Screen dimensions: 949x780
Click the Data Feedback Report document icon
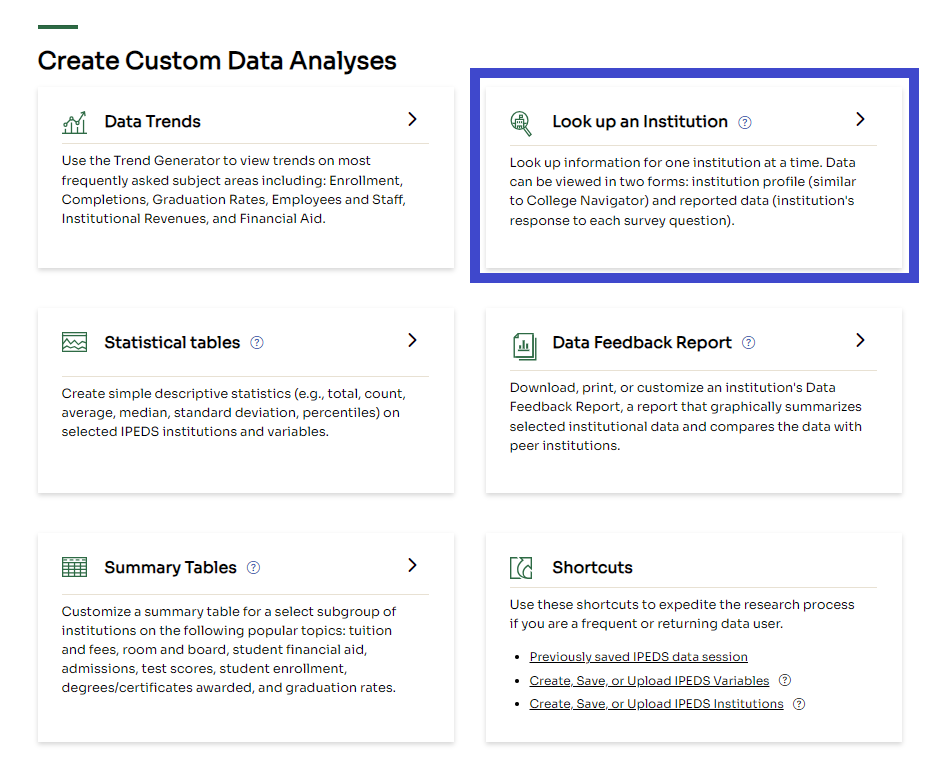524,346
